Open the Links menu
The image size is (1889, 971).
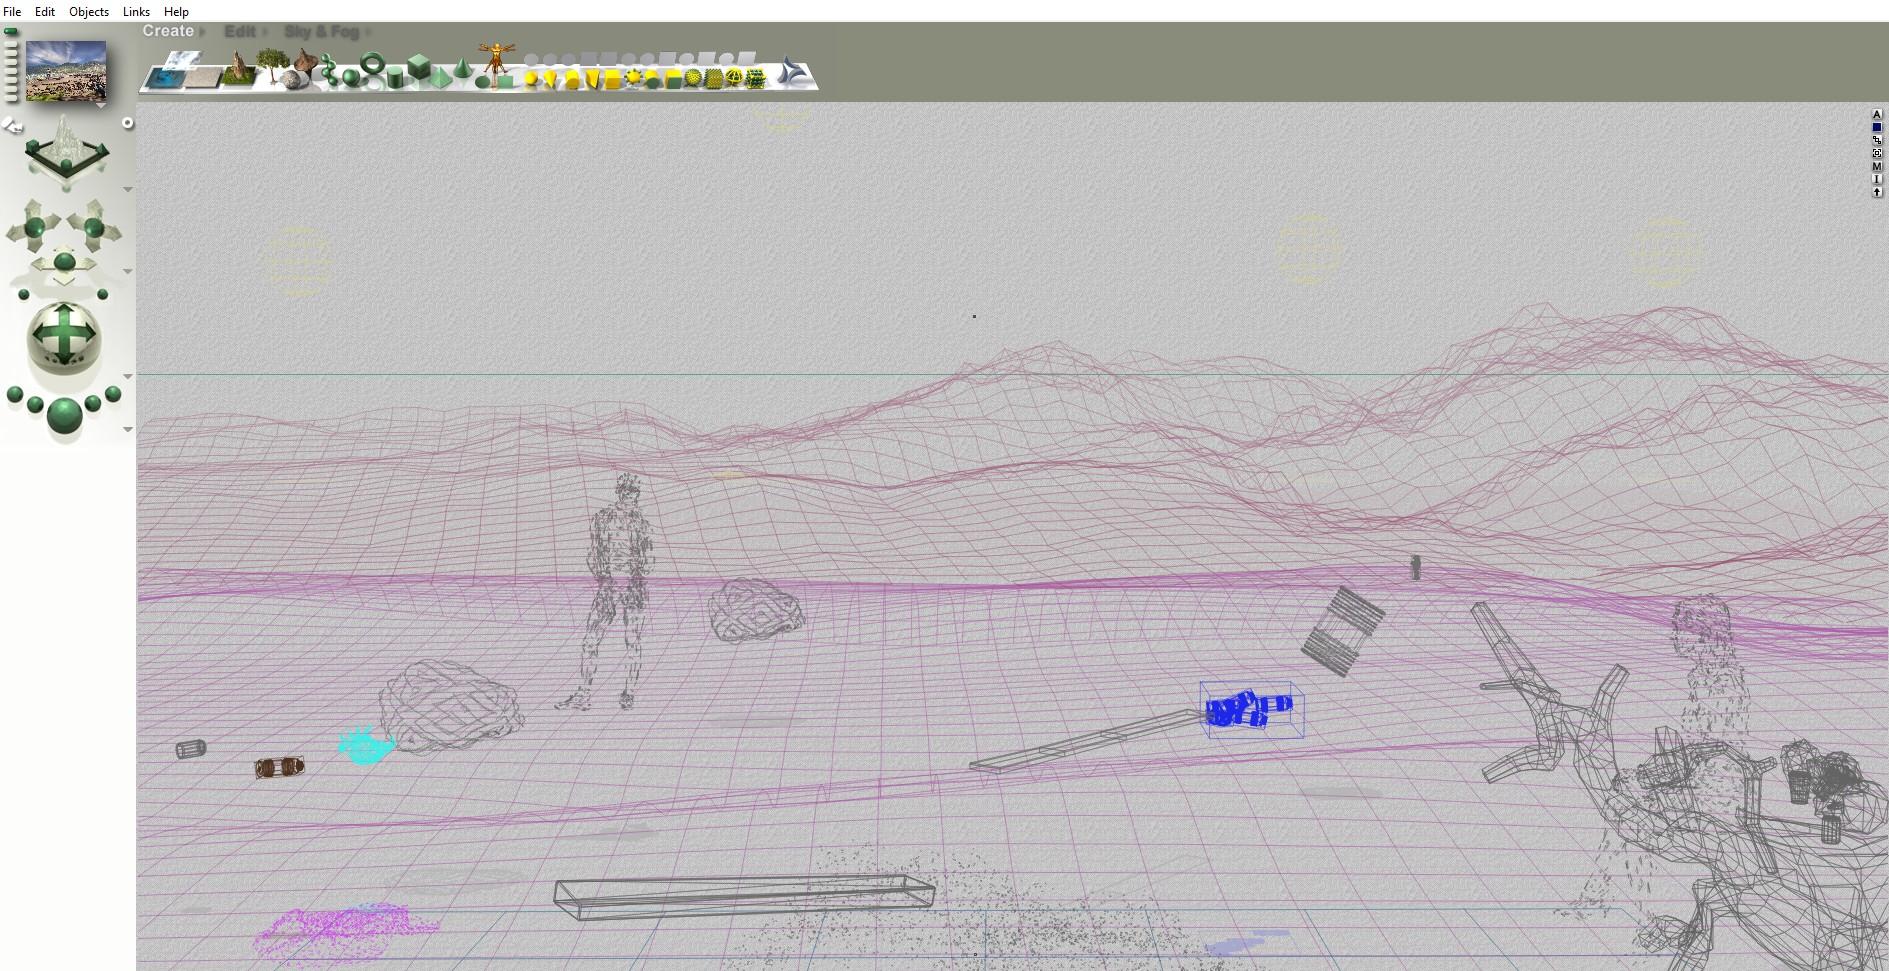point(136,12)
